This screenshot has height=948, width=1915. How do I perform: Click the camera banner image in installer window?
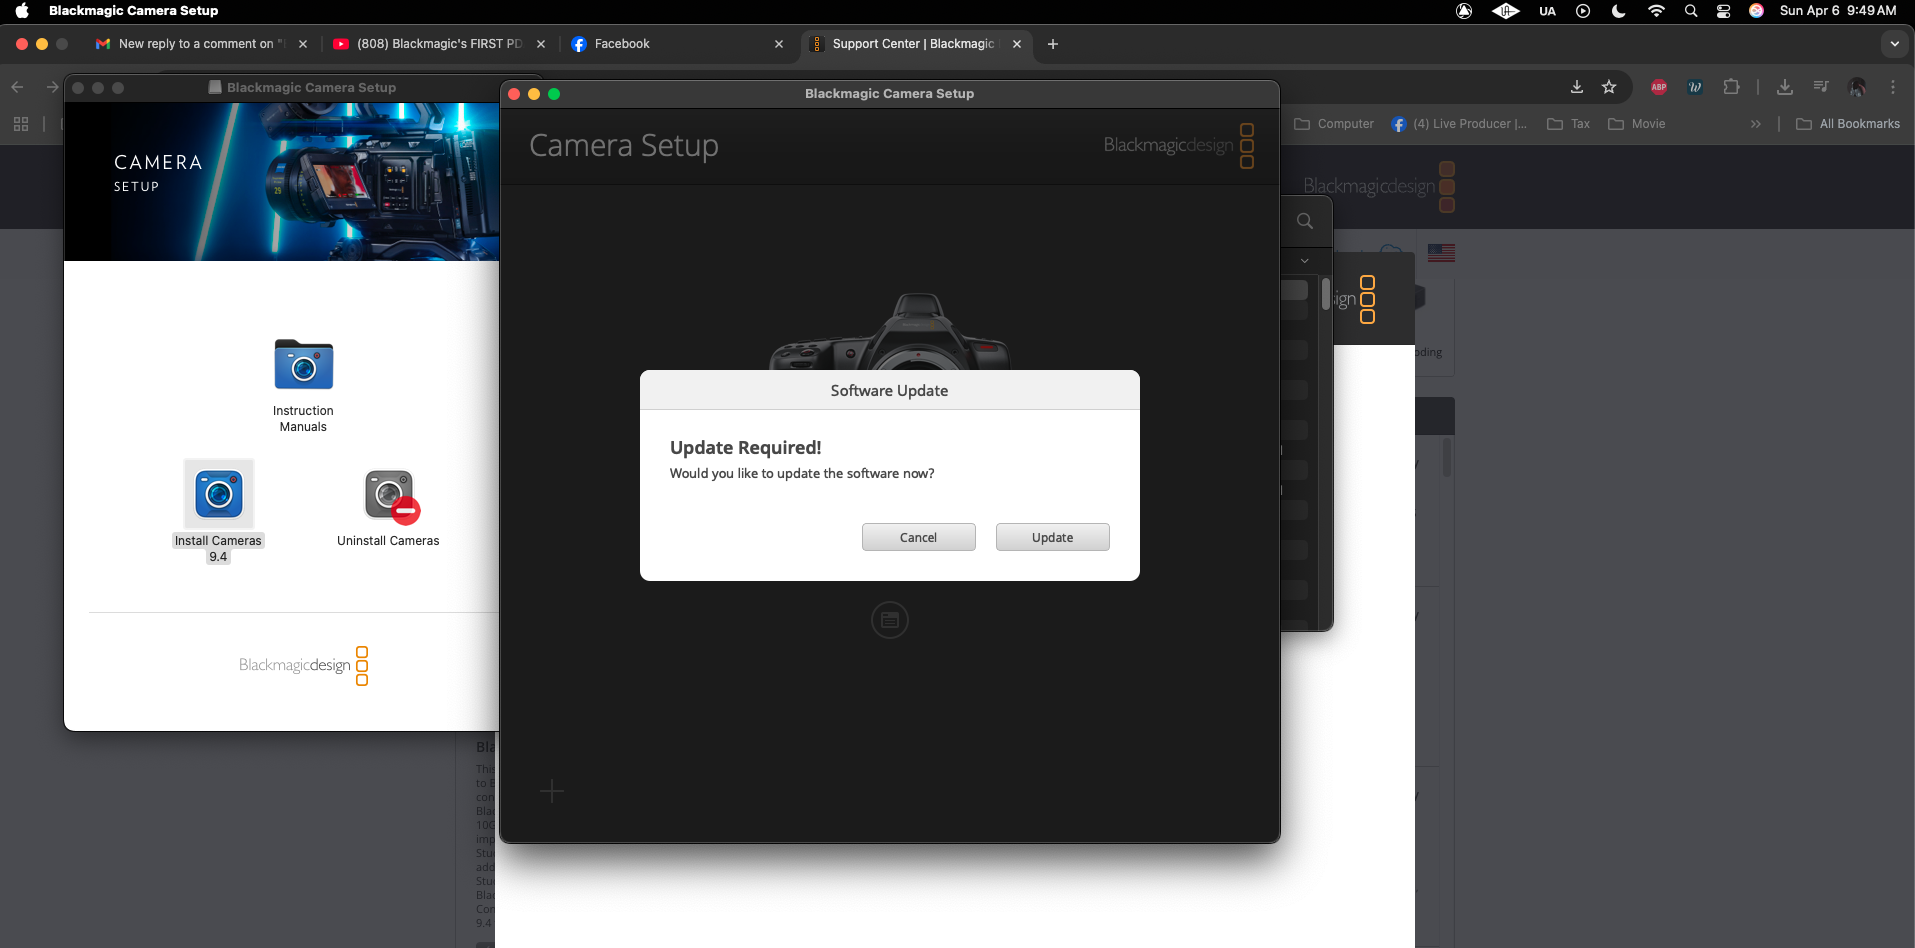[x=281, y=182]
